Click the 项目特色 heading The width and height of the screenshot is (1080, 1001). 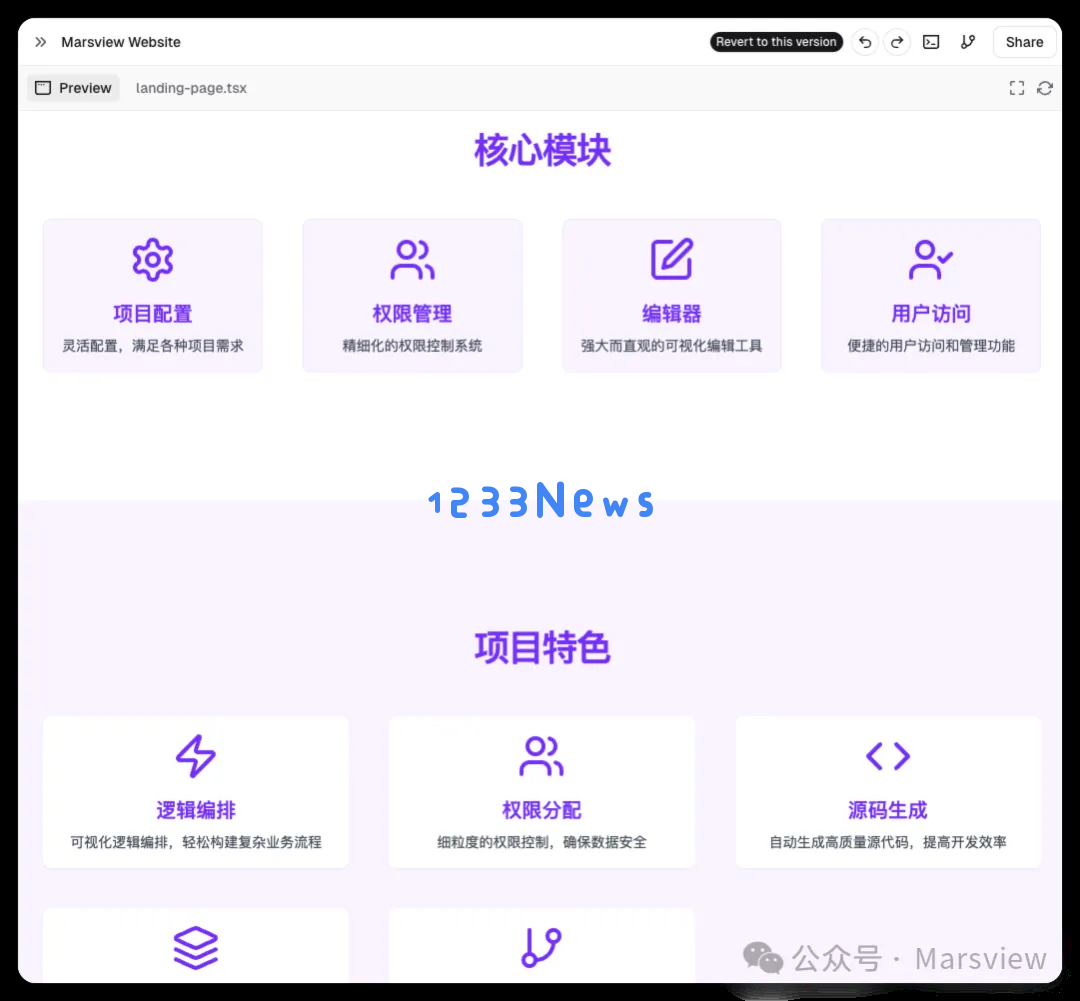(x=542, y=648)
